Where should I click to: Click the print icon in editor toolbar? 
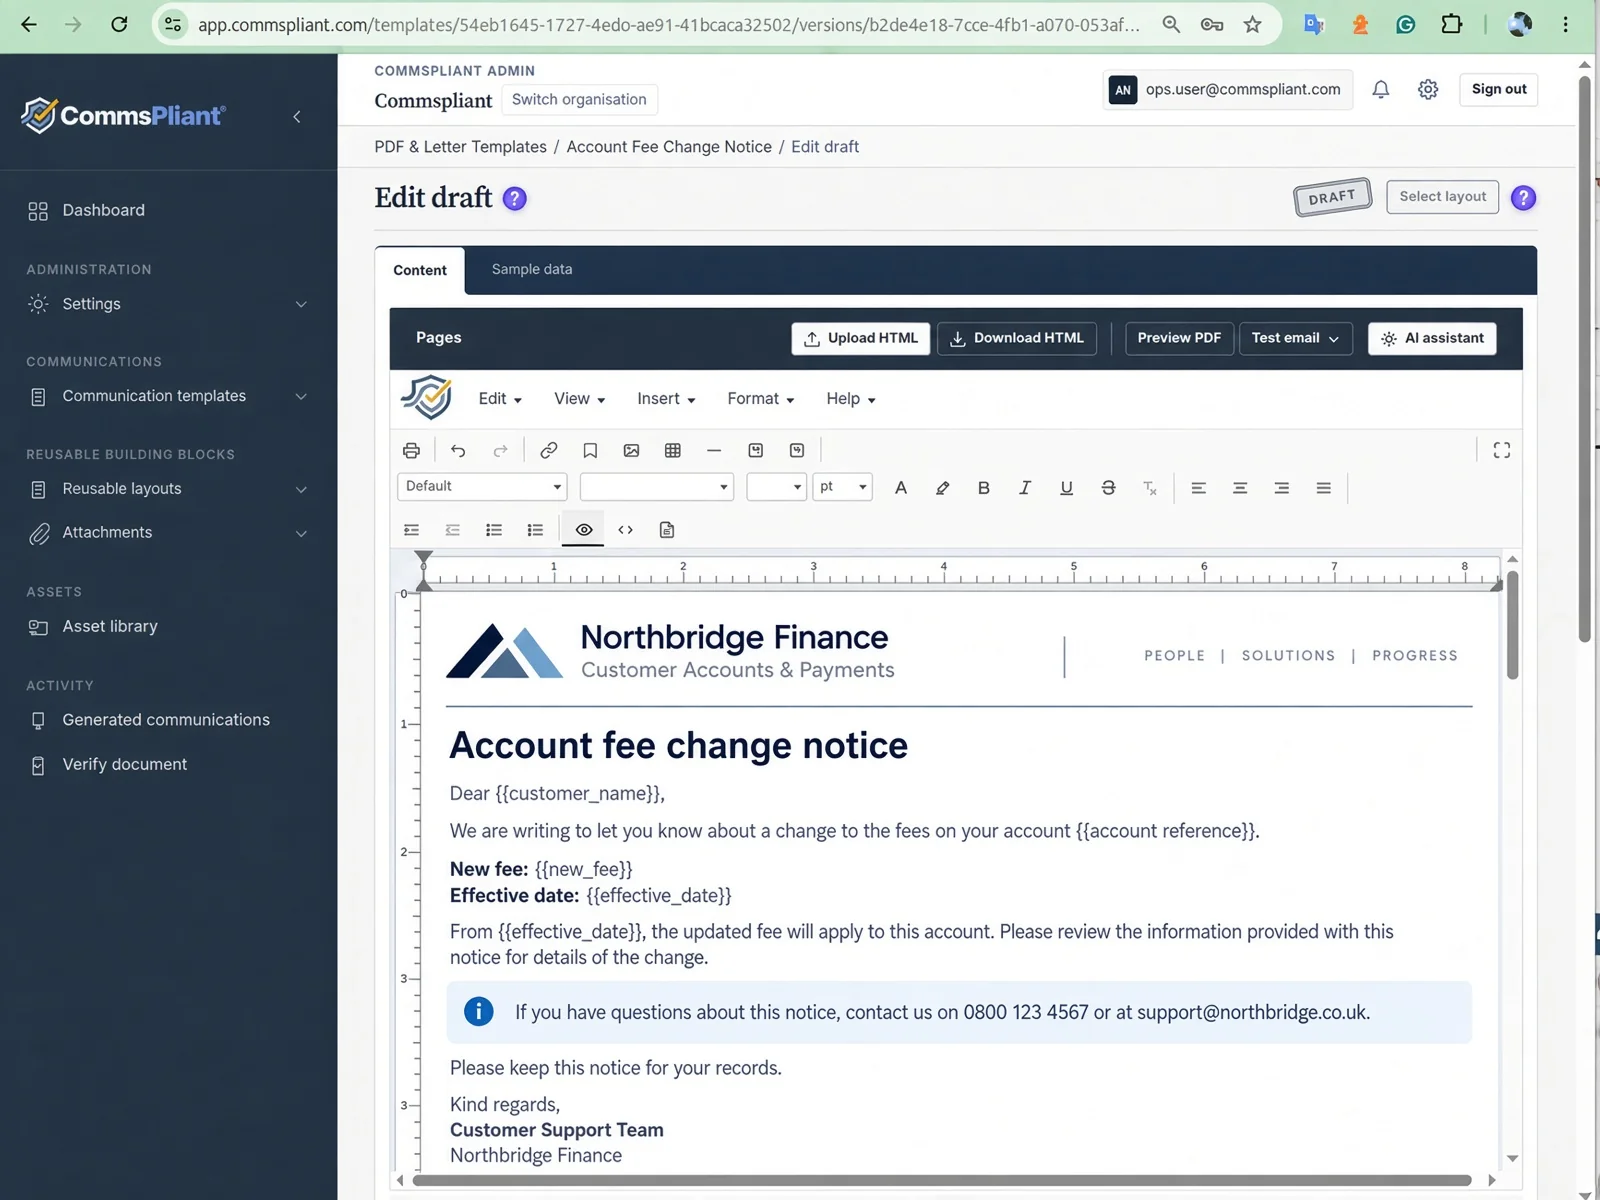pyautogui.click(x=411, y=450)
